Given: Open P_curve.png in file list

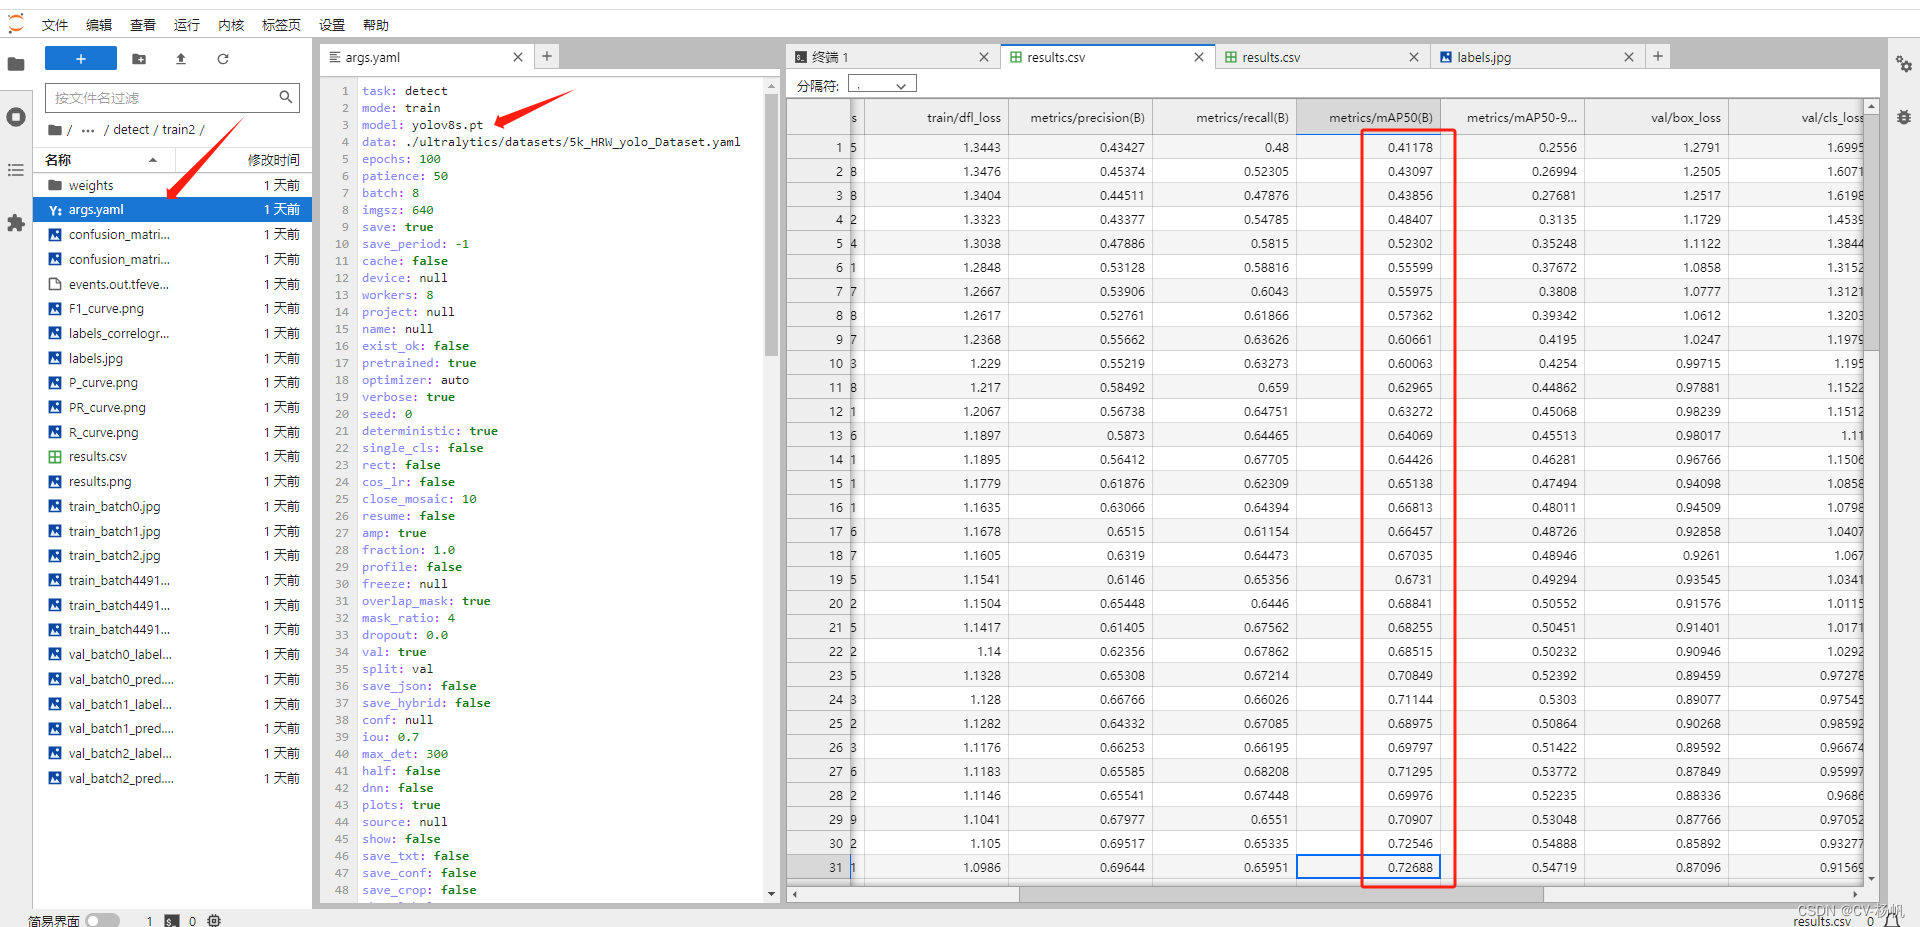Looking at the screenshot, I should [173, 383].
